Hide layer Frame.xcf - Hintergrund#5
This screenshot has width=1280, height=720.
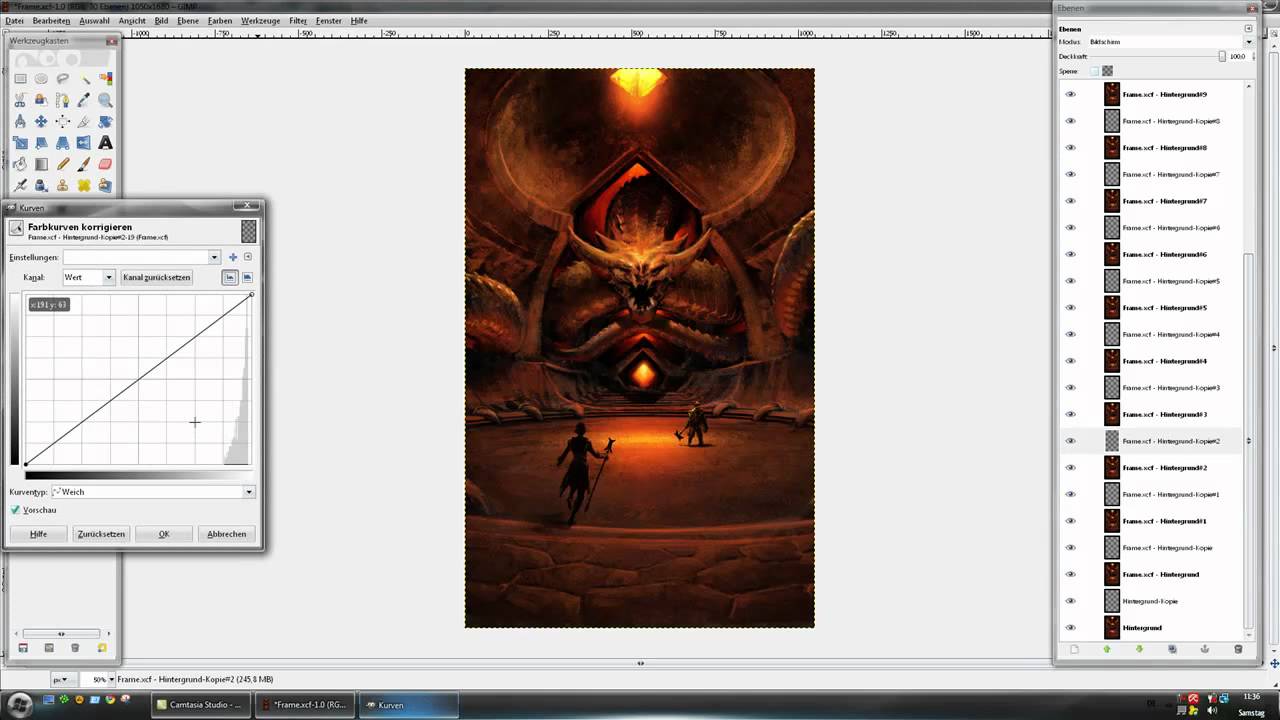pos(1070,308)
